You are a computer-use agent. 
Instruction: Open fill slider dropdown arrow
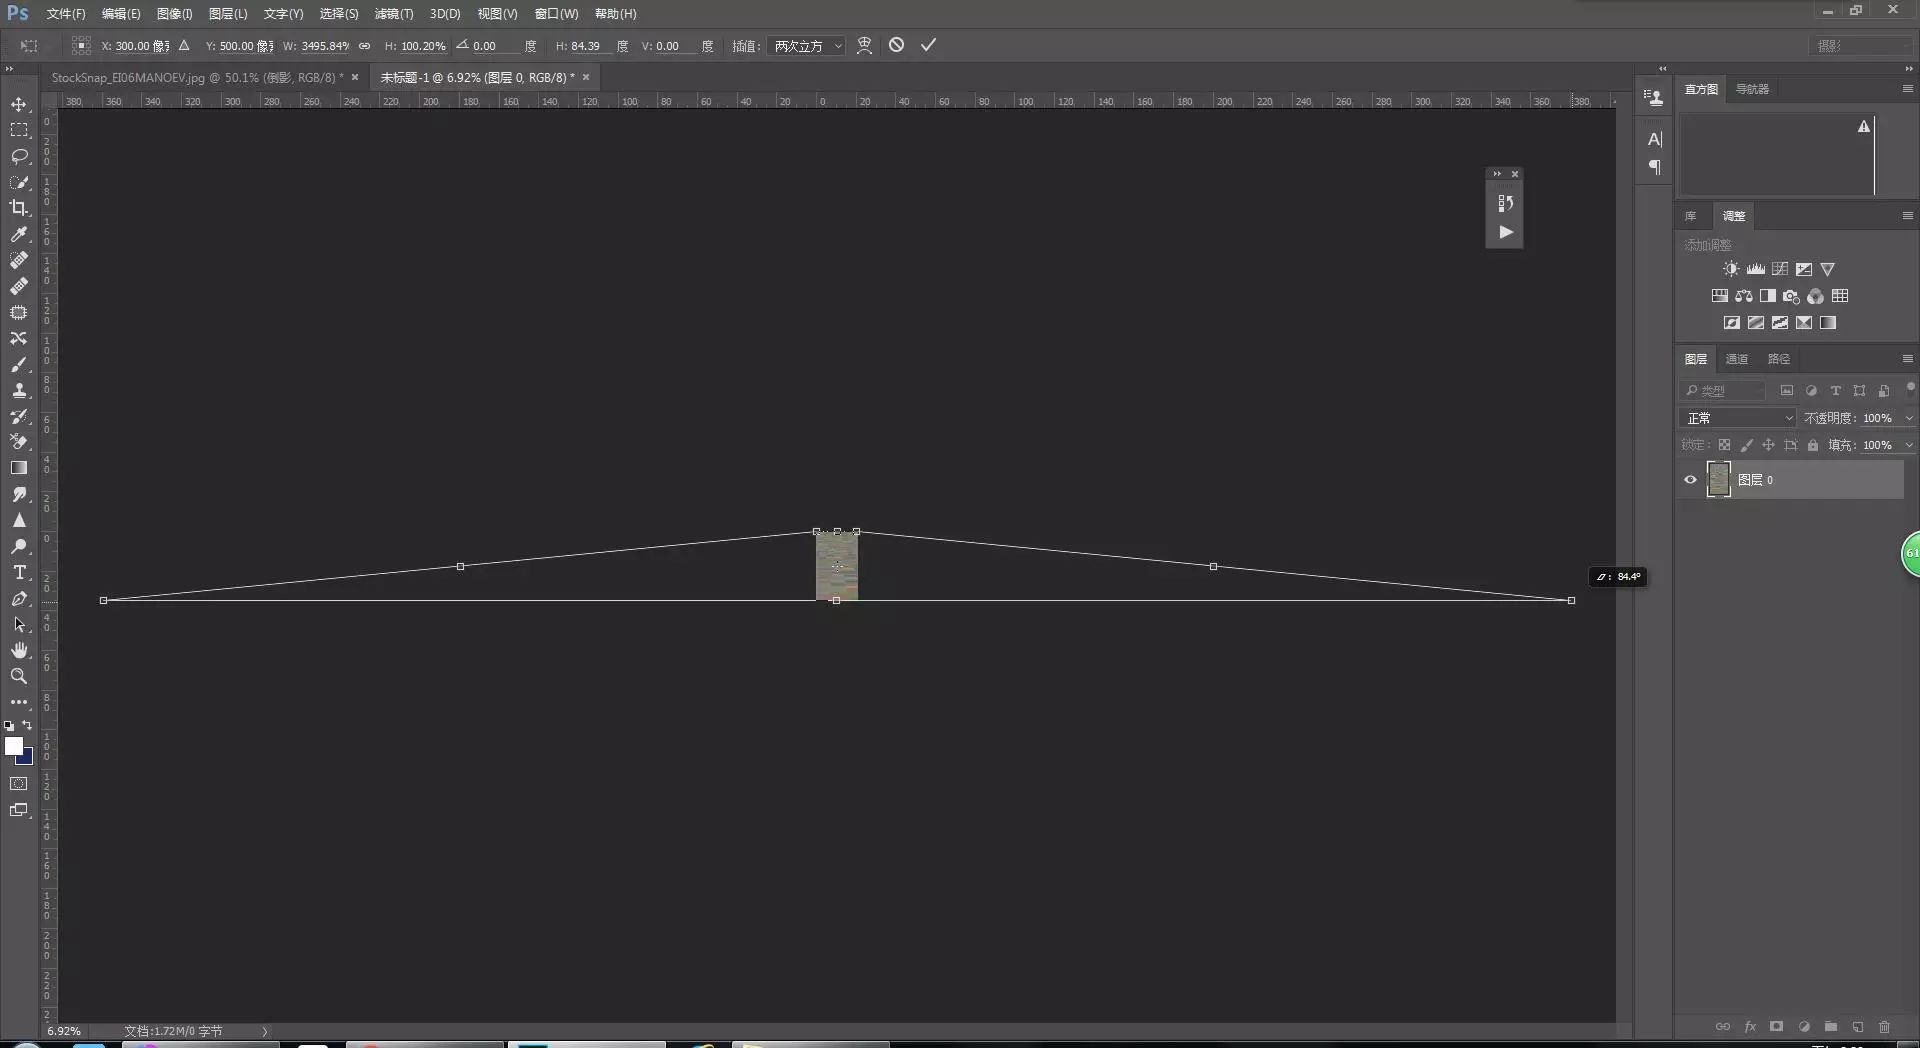pos(1908,445)
